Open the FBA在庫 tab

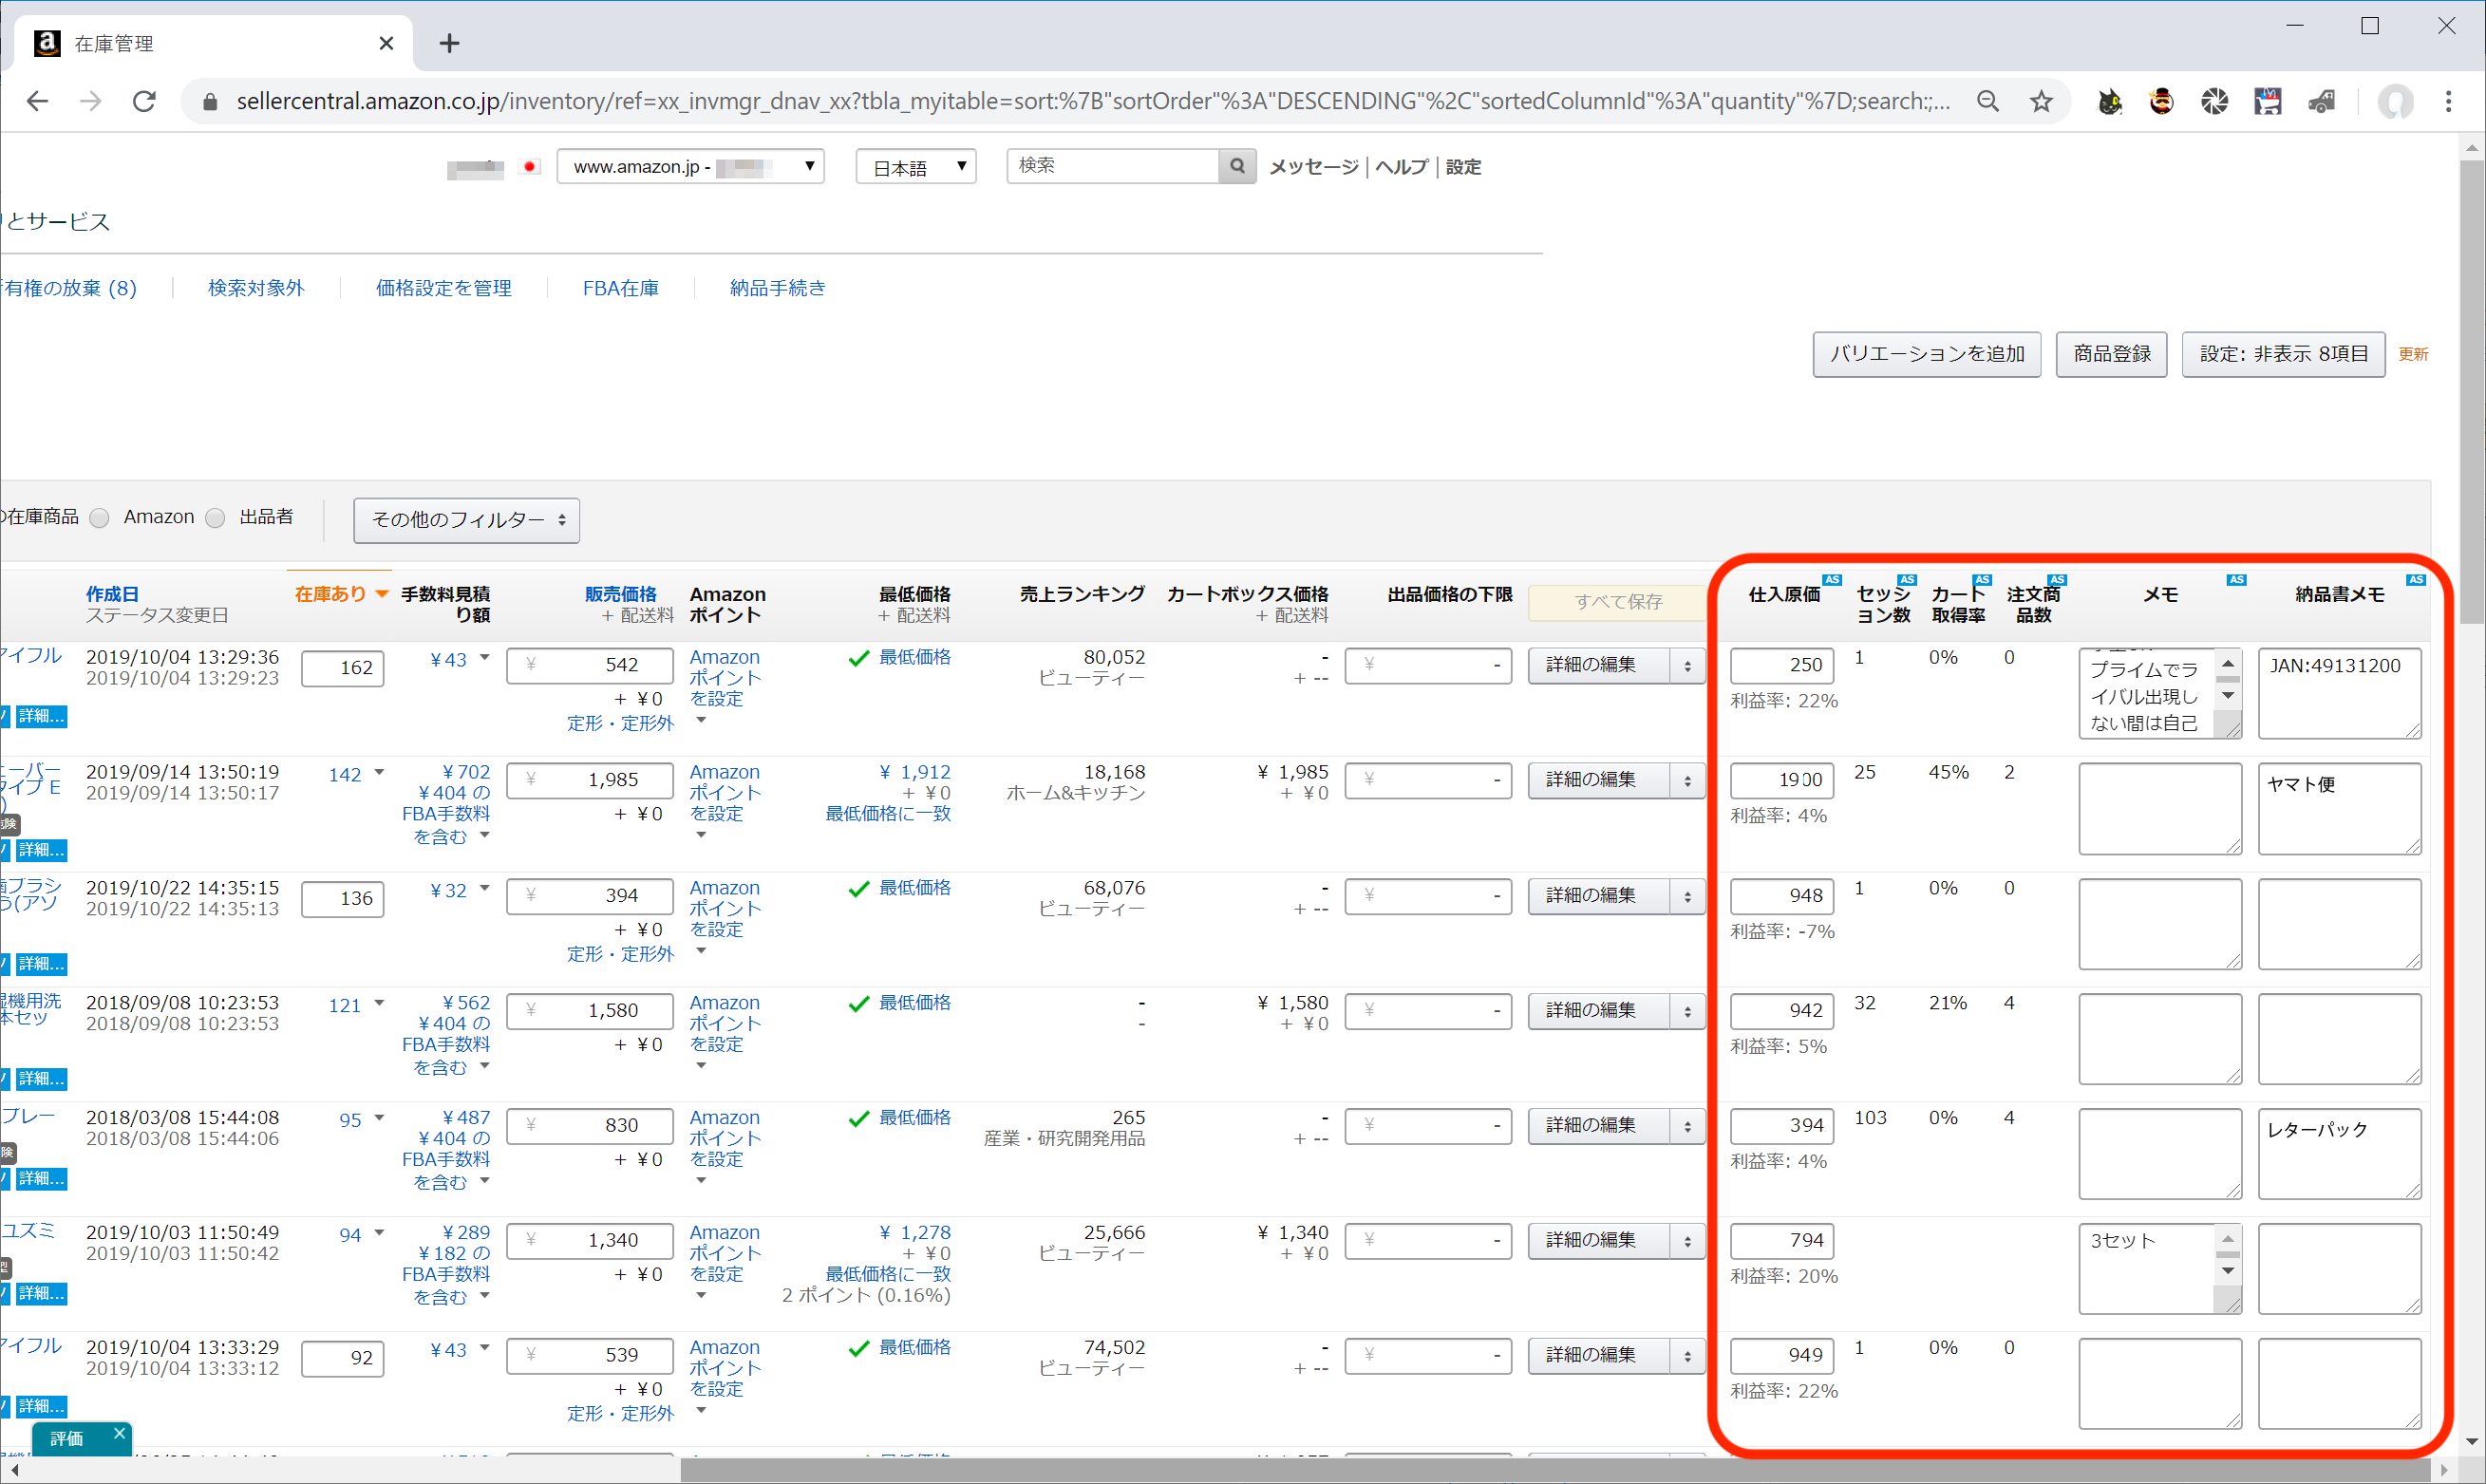coord(621,288)
